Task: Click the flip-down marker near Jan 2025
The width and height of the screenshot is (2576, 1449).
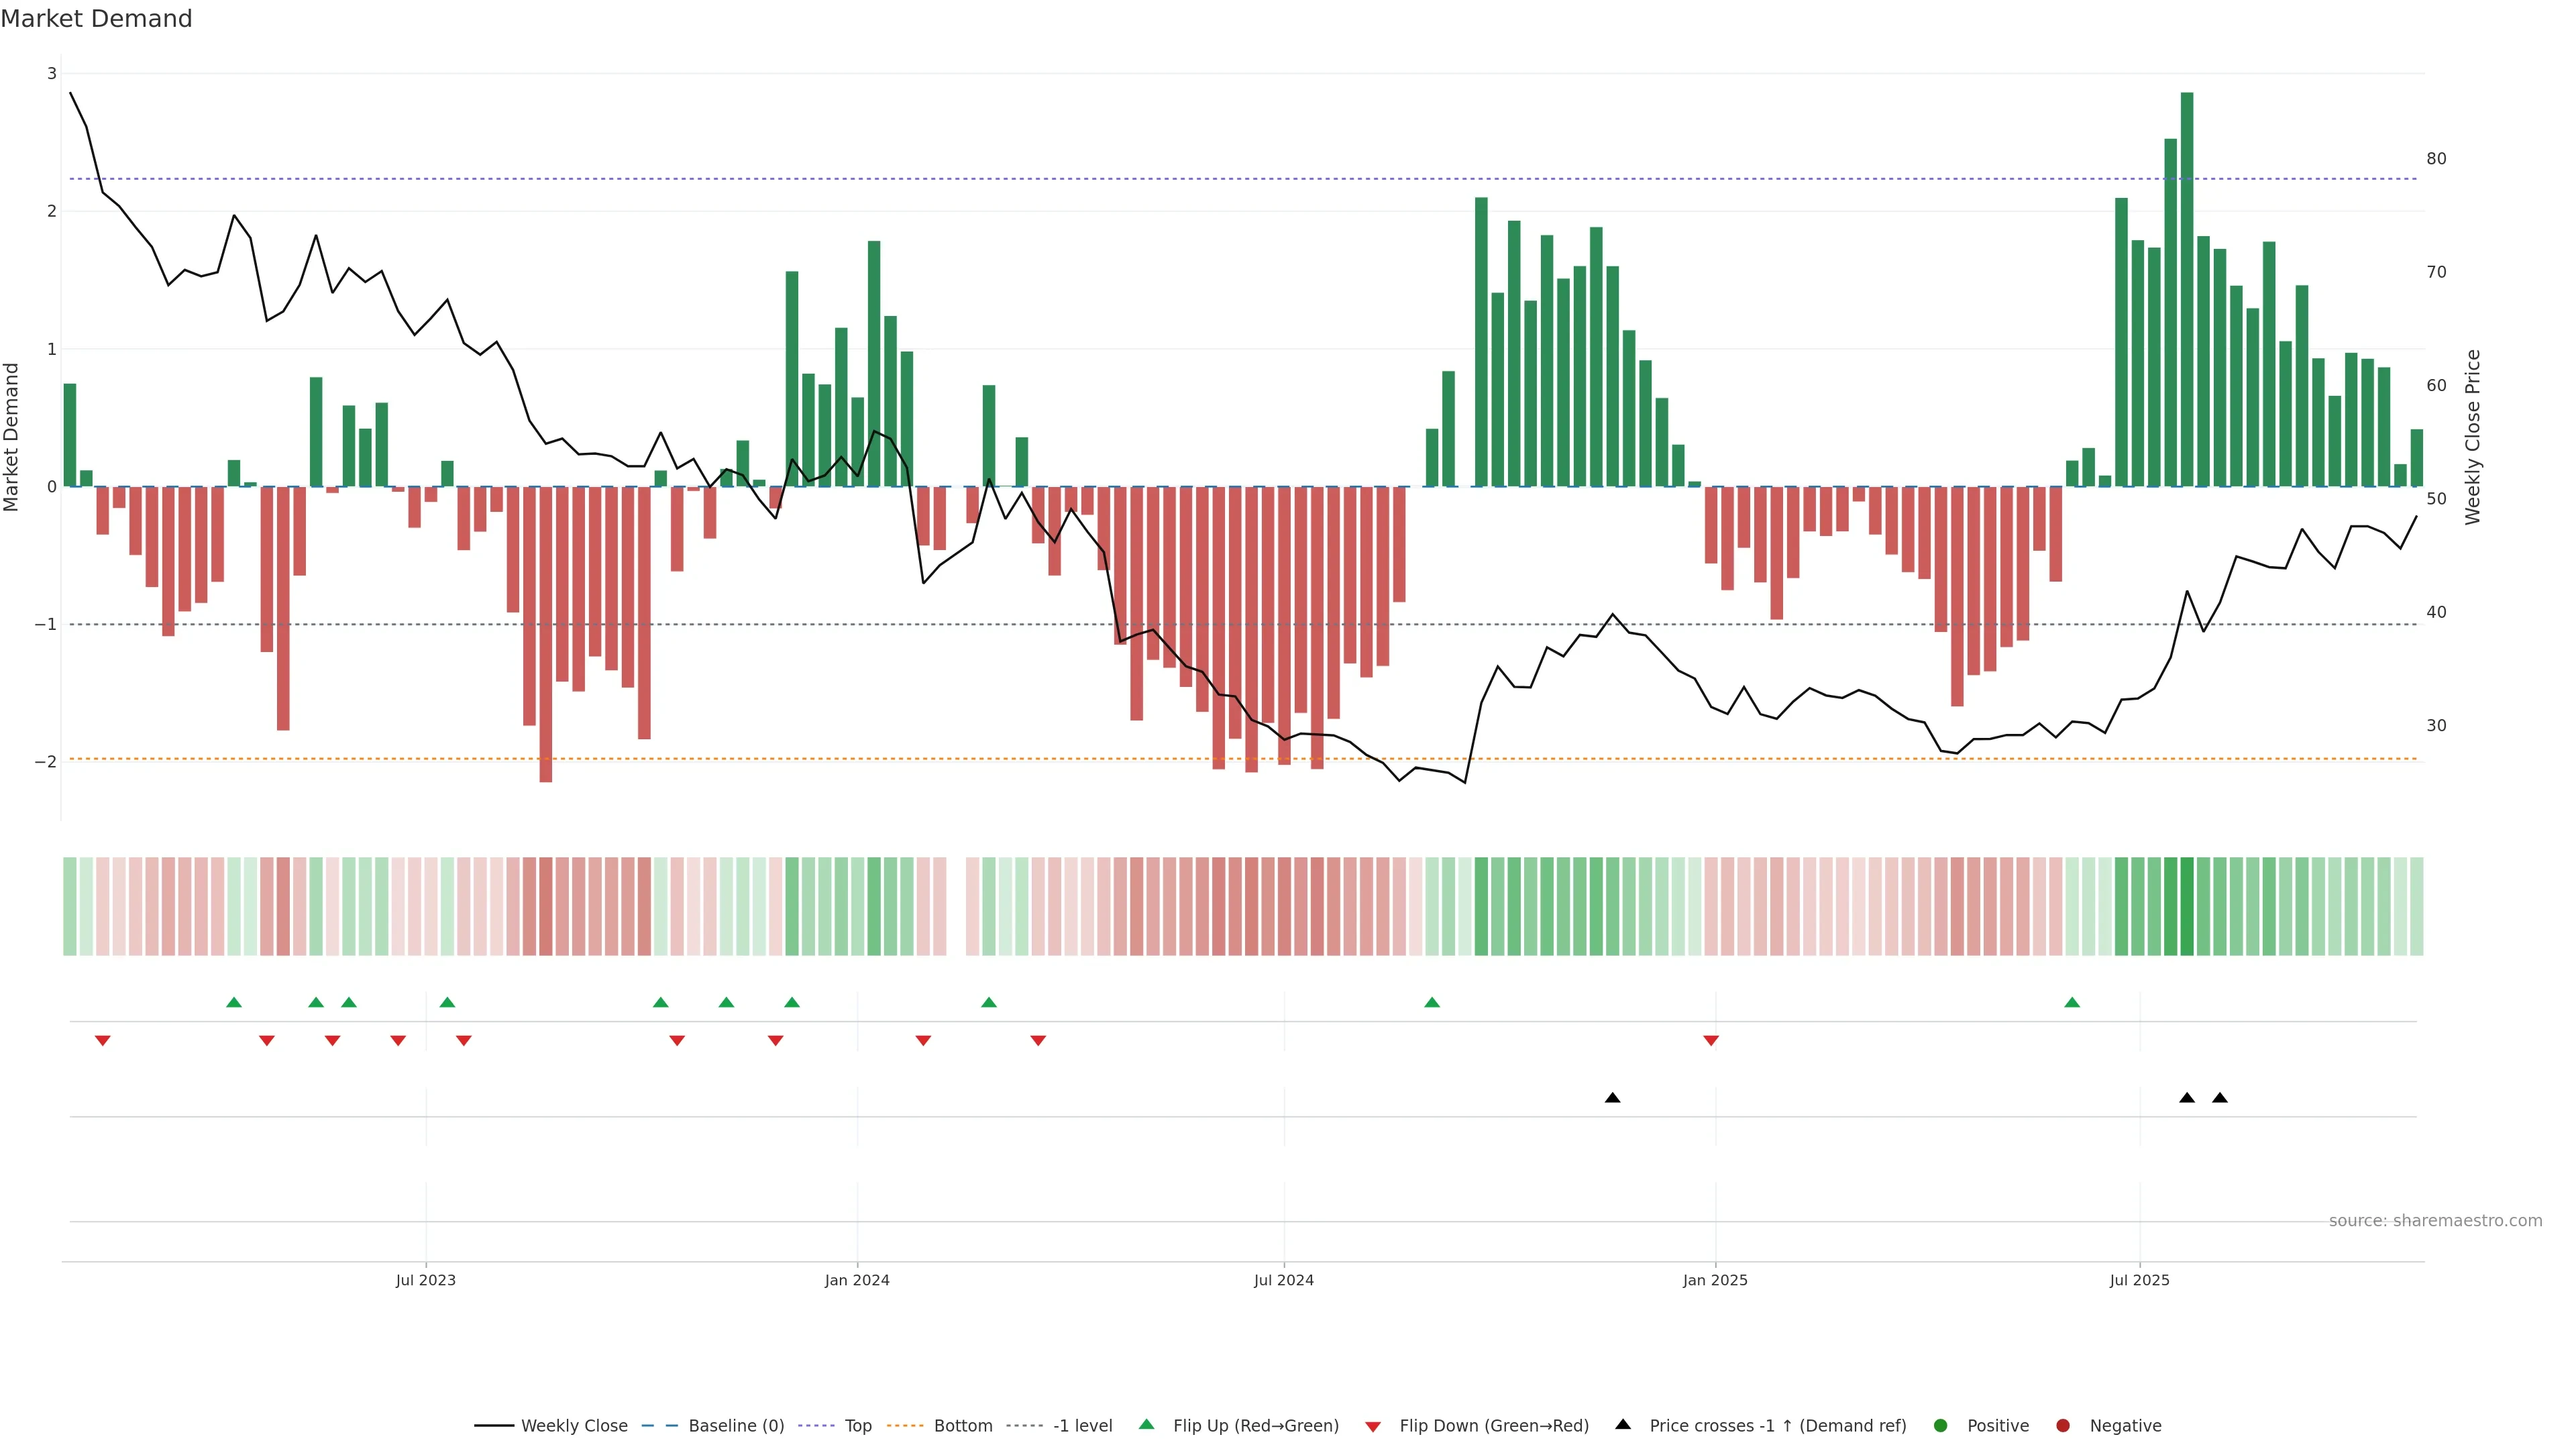Action: click(x=1711, y=1041)
